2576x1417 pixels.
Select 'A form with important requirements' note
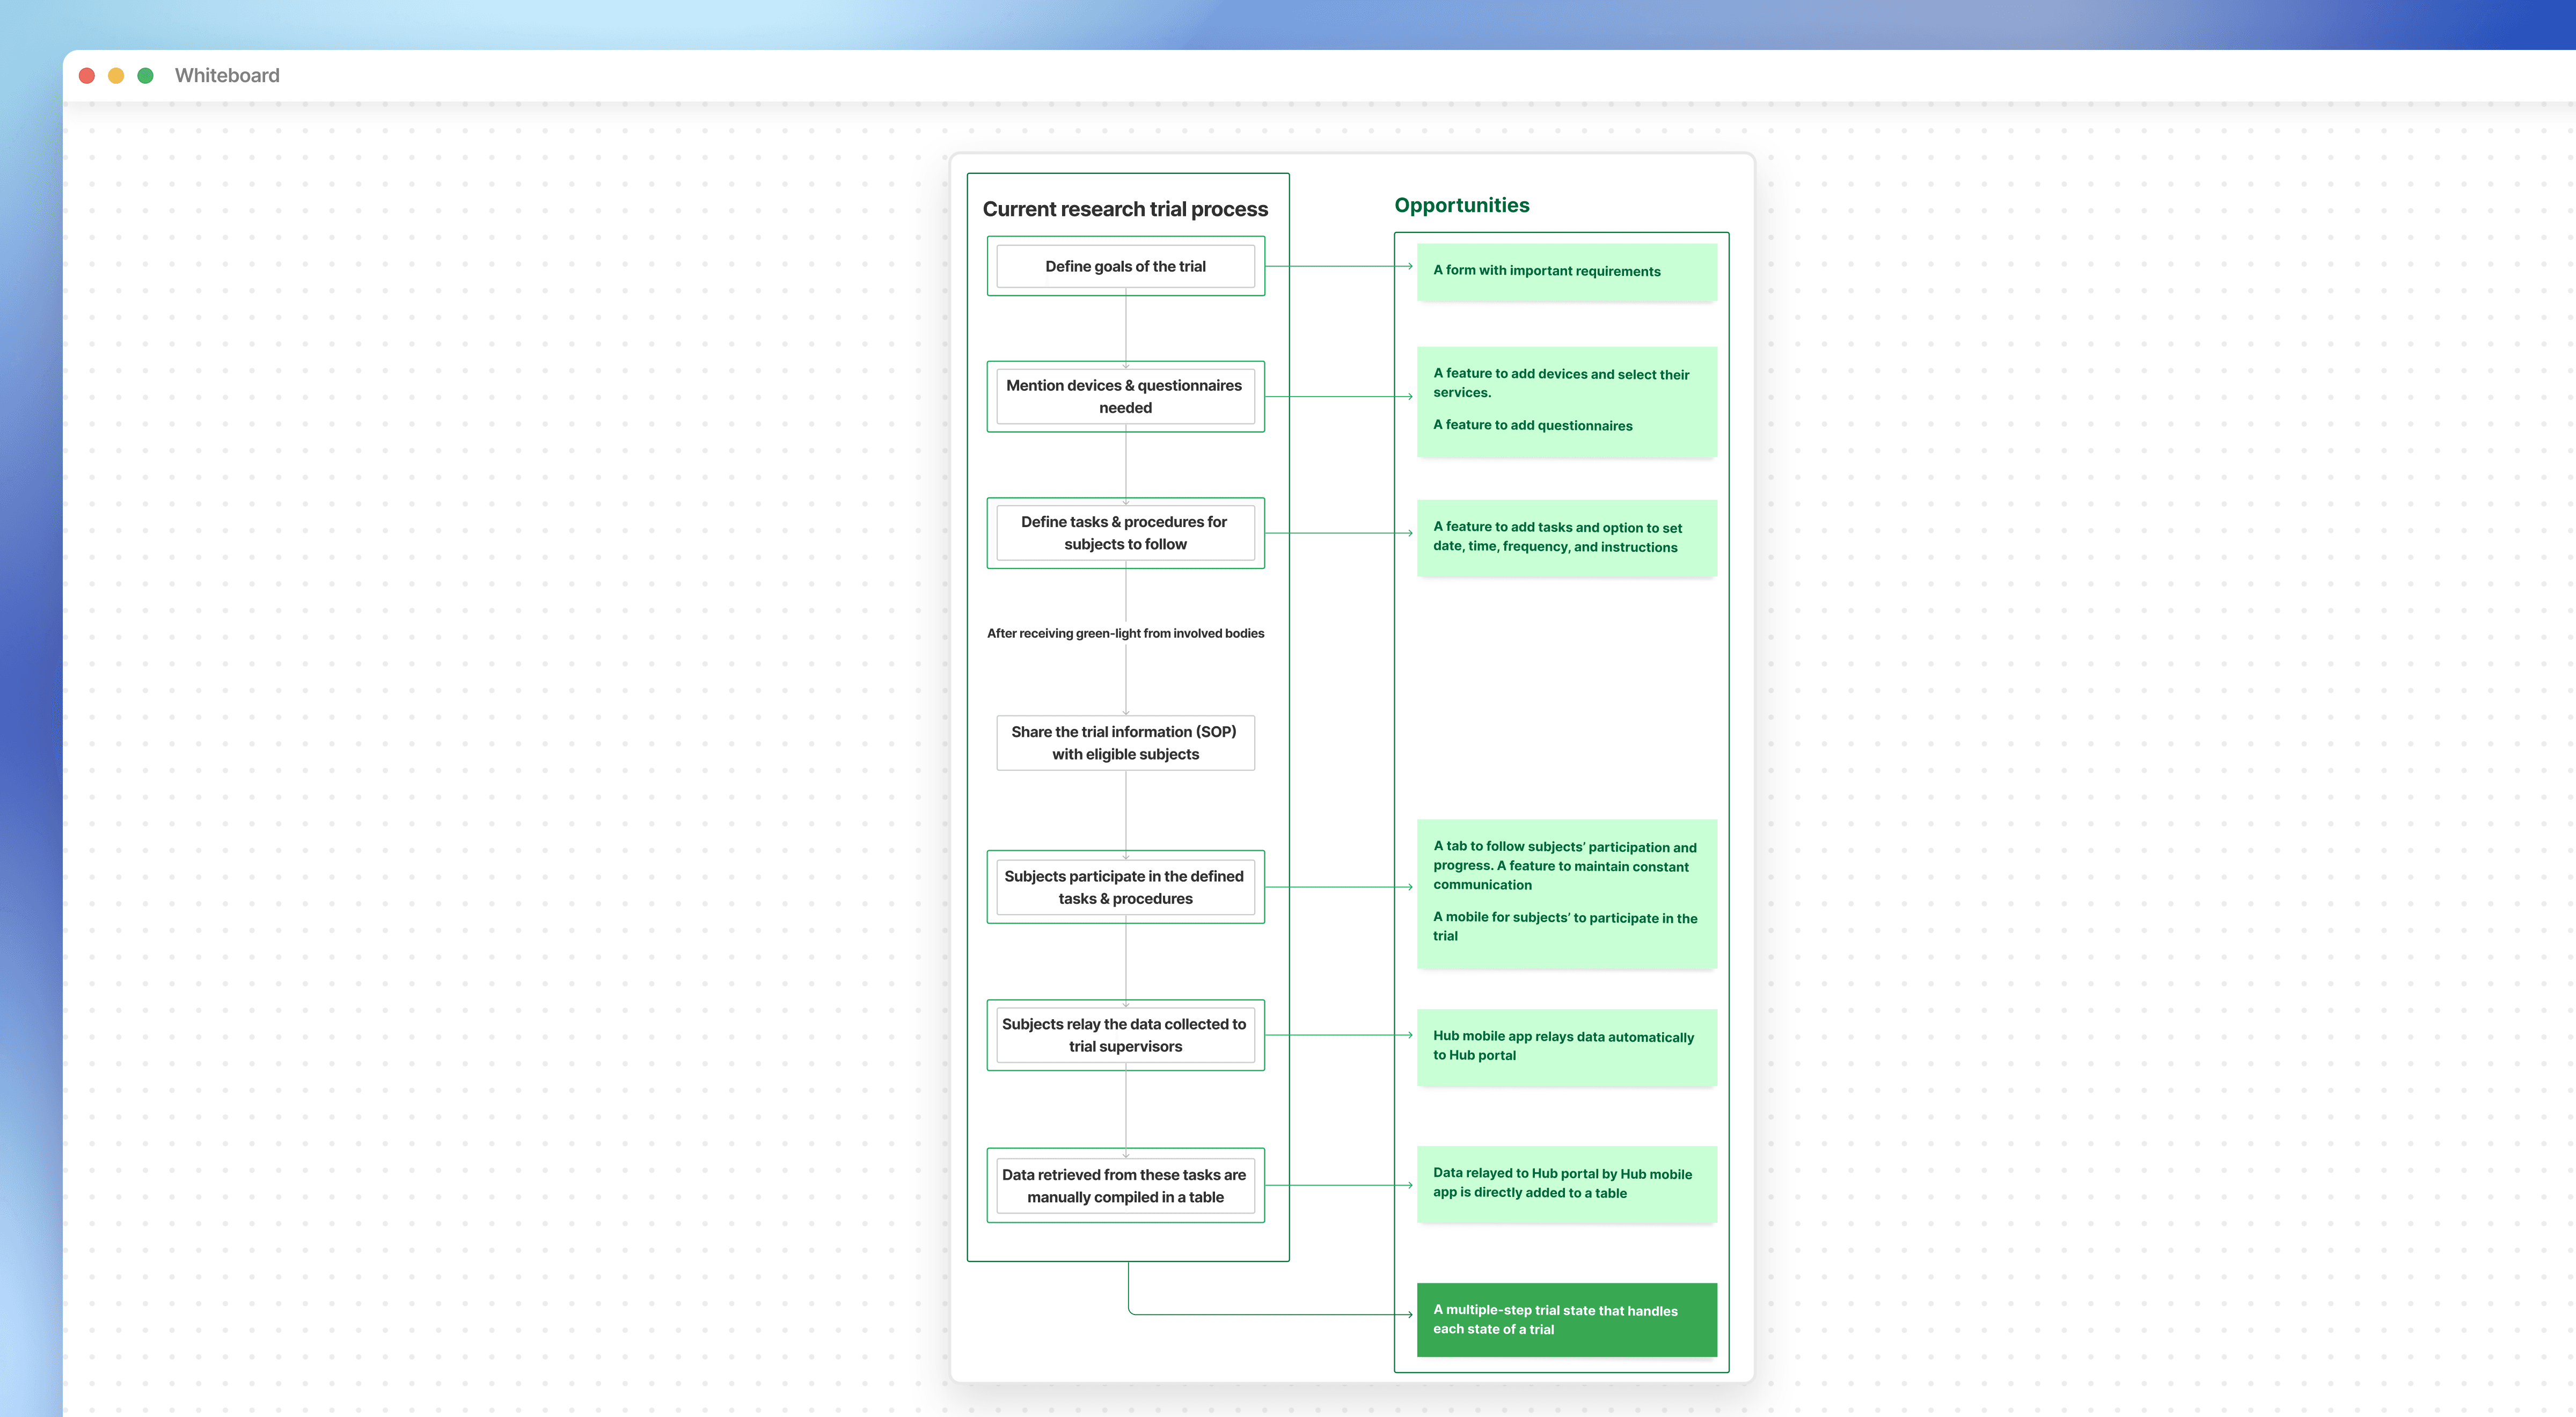click(x=1566, y=271)
